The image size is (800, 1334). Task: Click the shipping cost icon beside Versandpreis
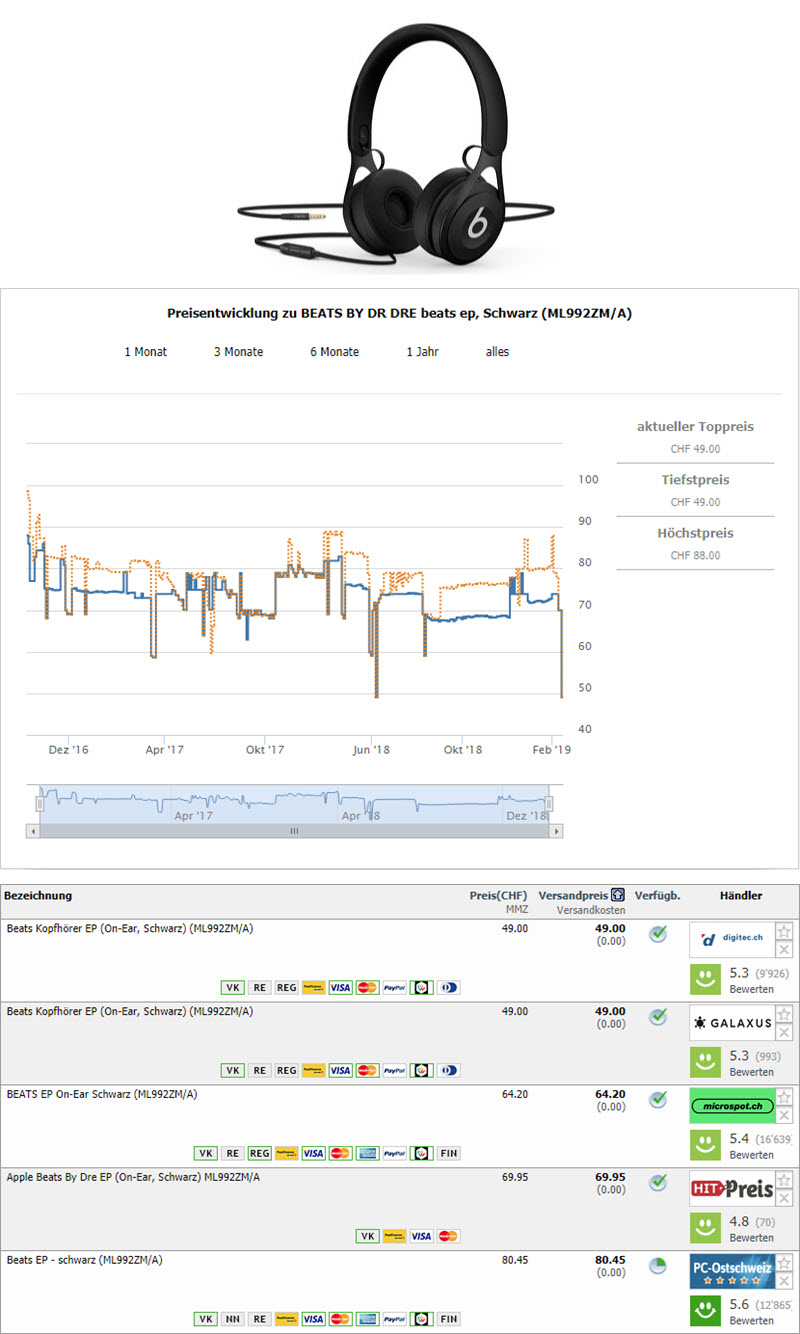coord(618,896)
